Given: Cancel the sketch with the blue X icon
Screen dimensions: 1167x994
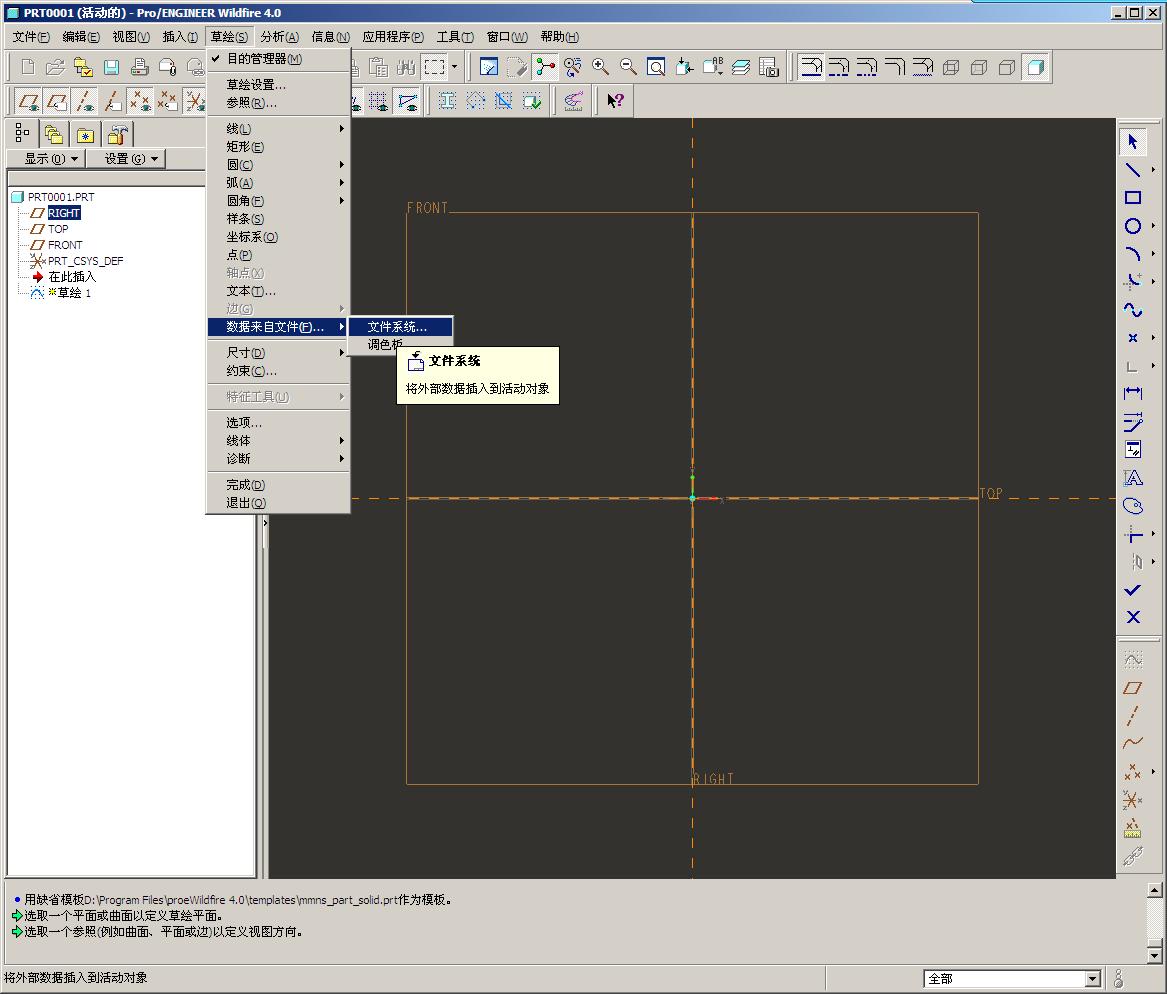Looking at the screenshot, I should pos(1133,617).
